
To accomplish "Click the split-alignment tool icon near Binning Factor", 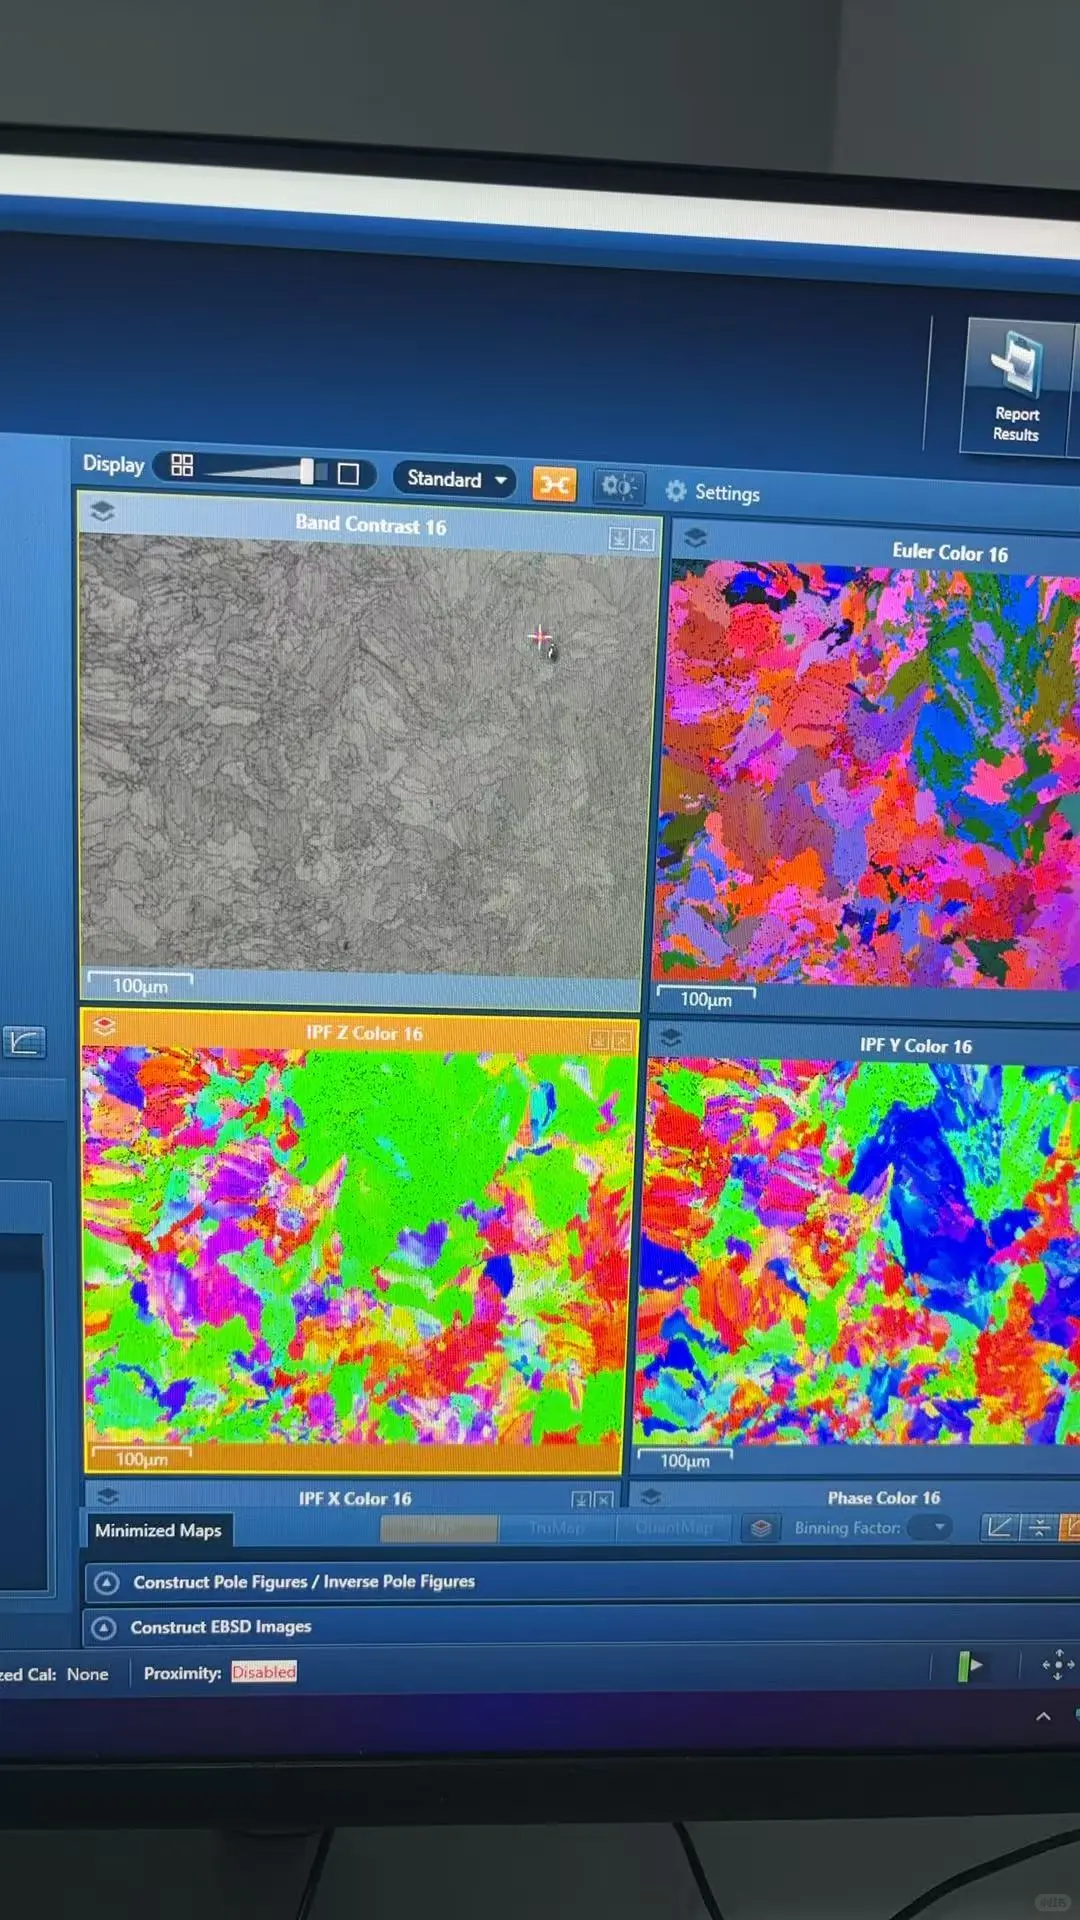I will click(1040, 1527).
